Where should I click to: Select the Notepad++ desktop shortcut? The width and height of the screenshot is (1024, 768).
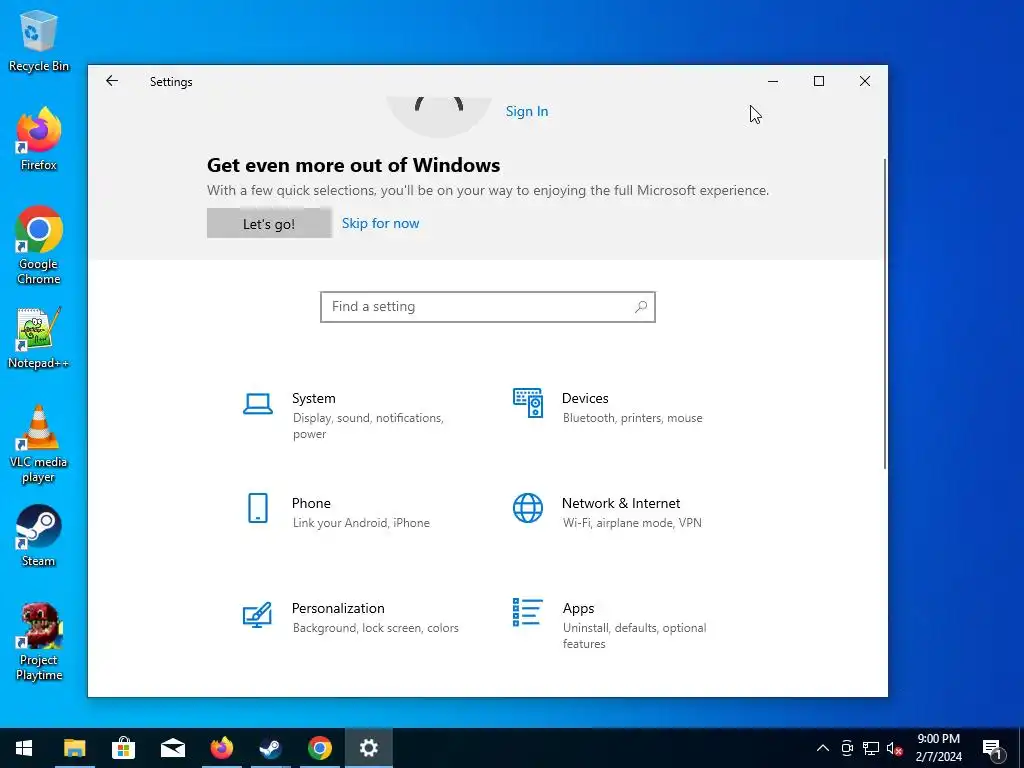39,338
